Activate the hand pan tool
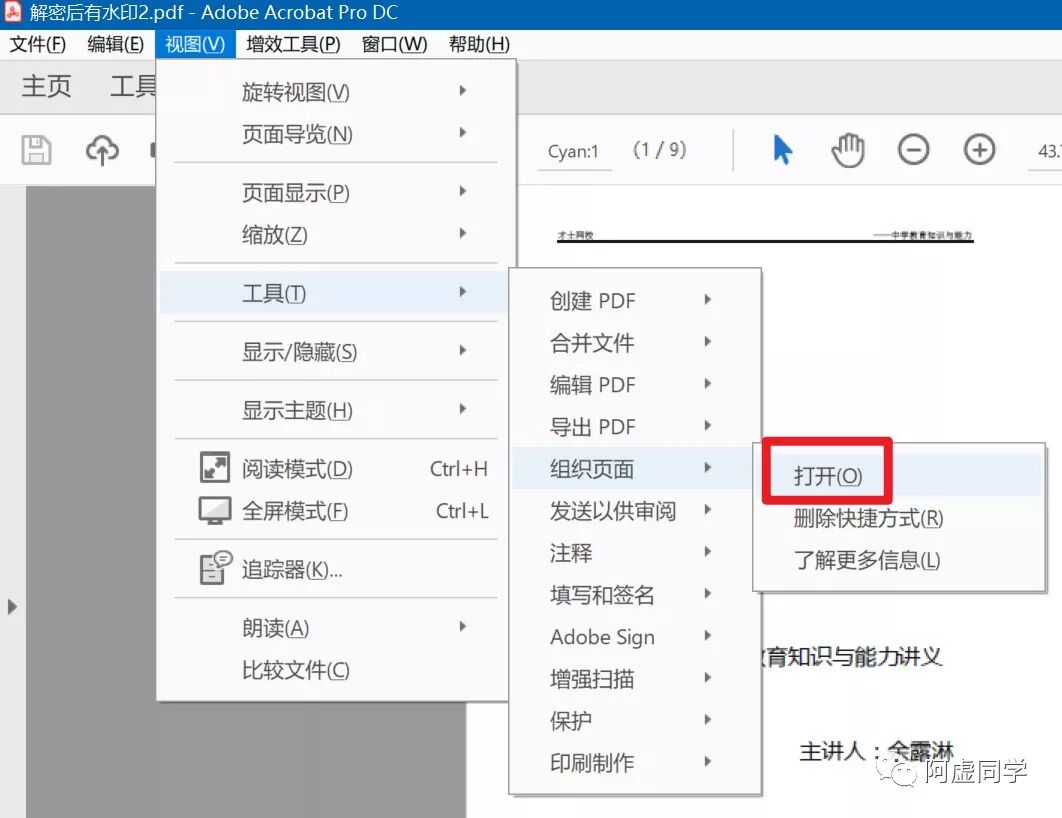The width and height of the screenshot is (1062, 818). click(x=848, y=150)
